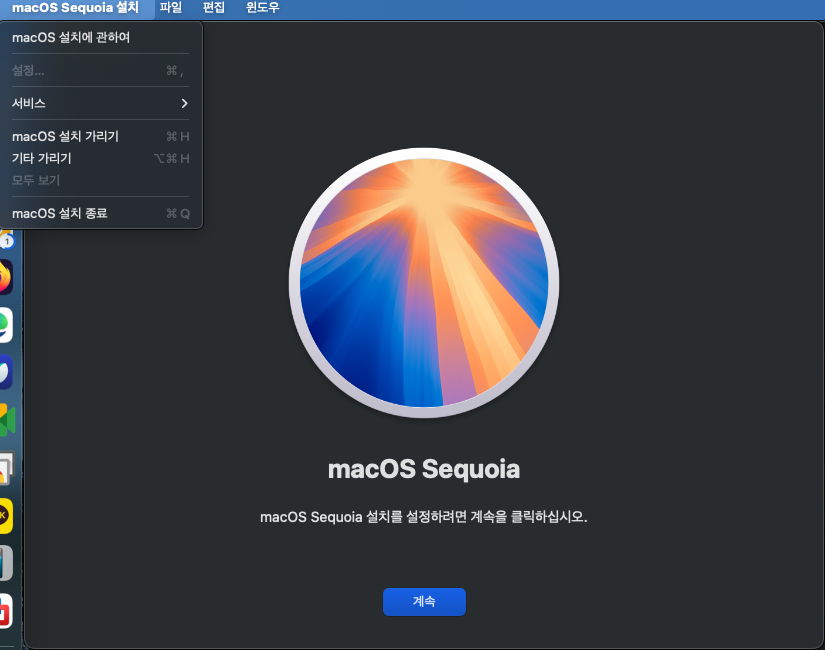
Task: Click the dimmed 설정... menu item
Action: (x=28, y=71)
